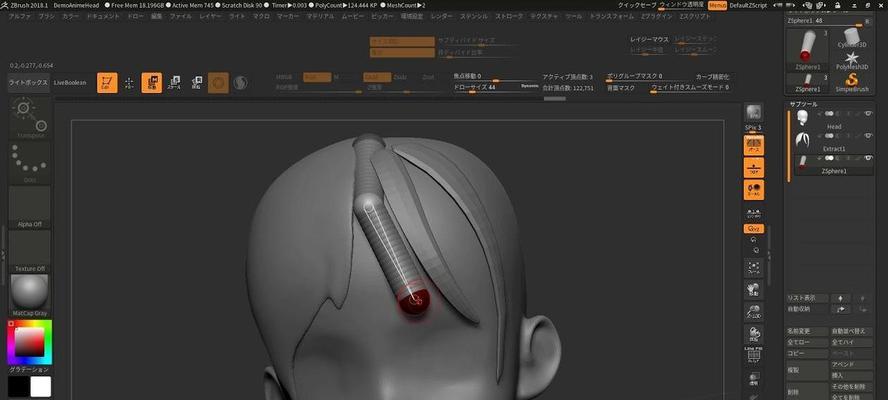
Task: Open the Dots stroke selector
Action: (29, 162)
